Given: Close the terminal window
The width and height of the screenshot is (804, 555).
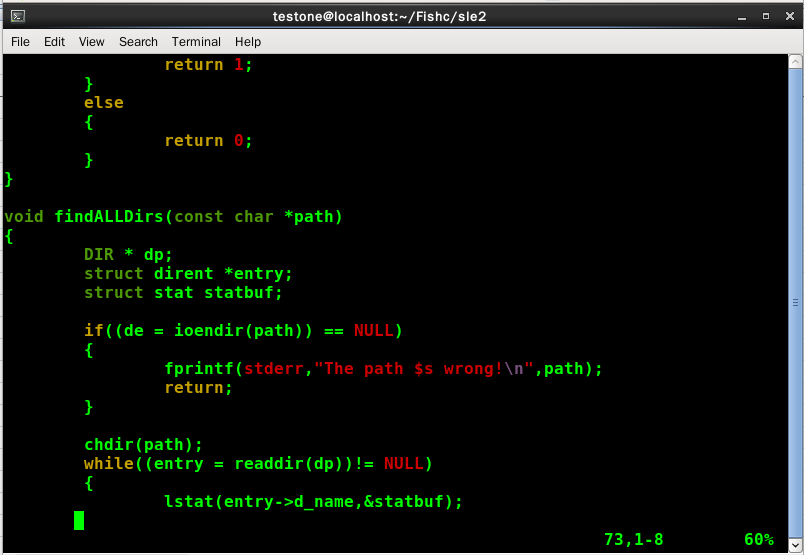Looking at the screenshot, I should pyautogui.click(x=787, y=16).
